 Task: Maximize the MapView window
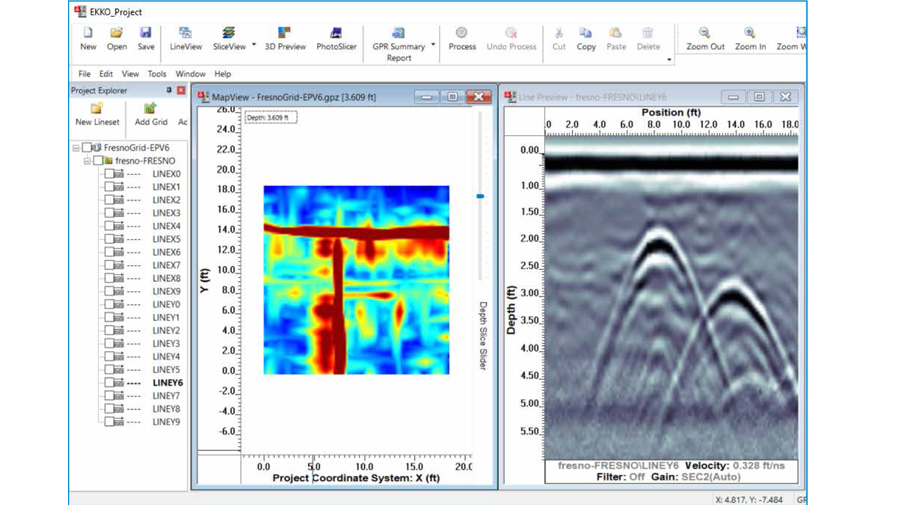point(452,97)
